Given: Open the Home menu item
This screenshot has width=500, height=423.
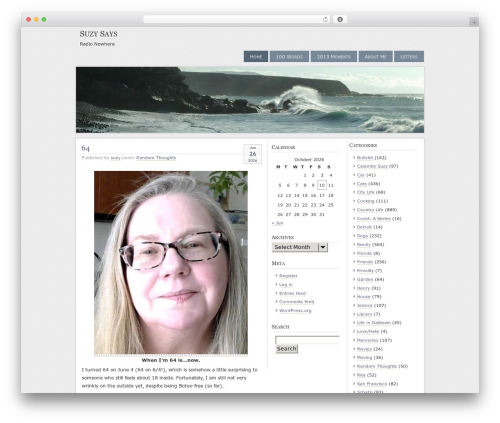Looking at the screenshot, I should pos(256,57).
